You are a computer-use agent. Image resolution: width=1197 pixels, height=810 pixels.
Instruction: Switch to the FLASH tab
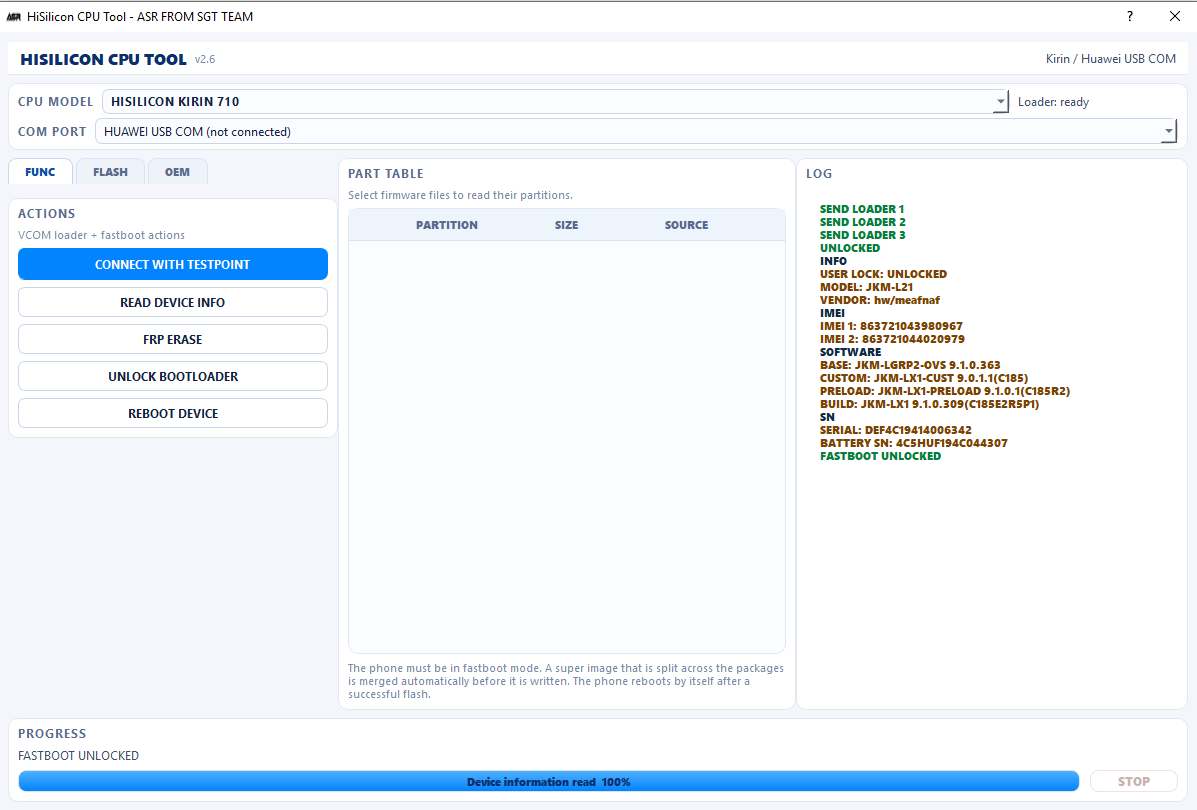110,172
